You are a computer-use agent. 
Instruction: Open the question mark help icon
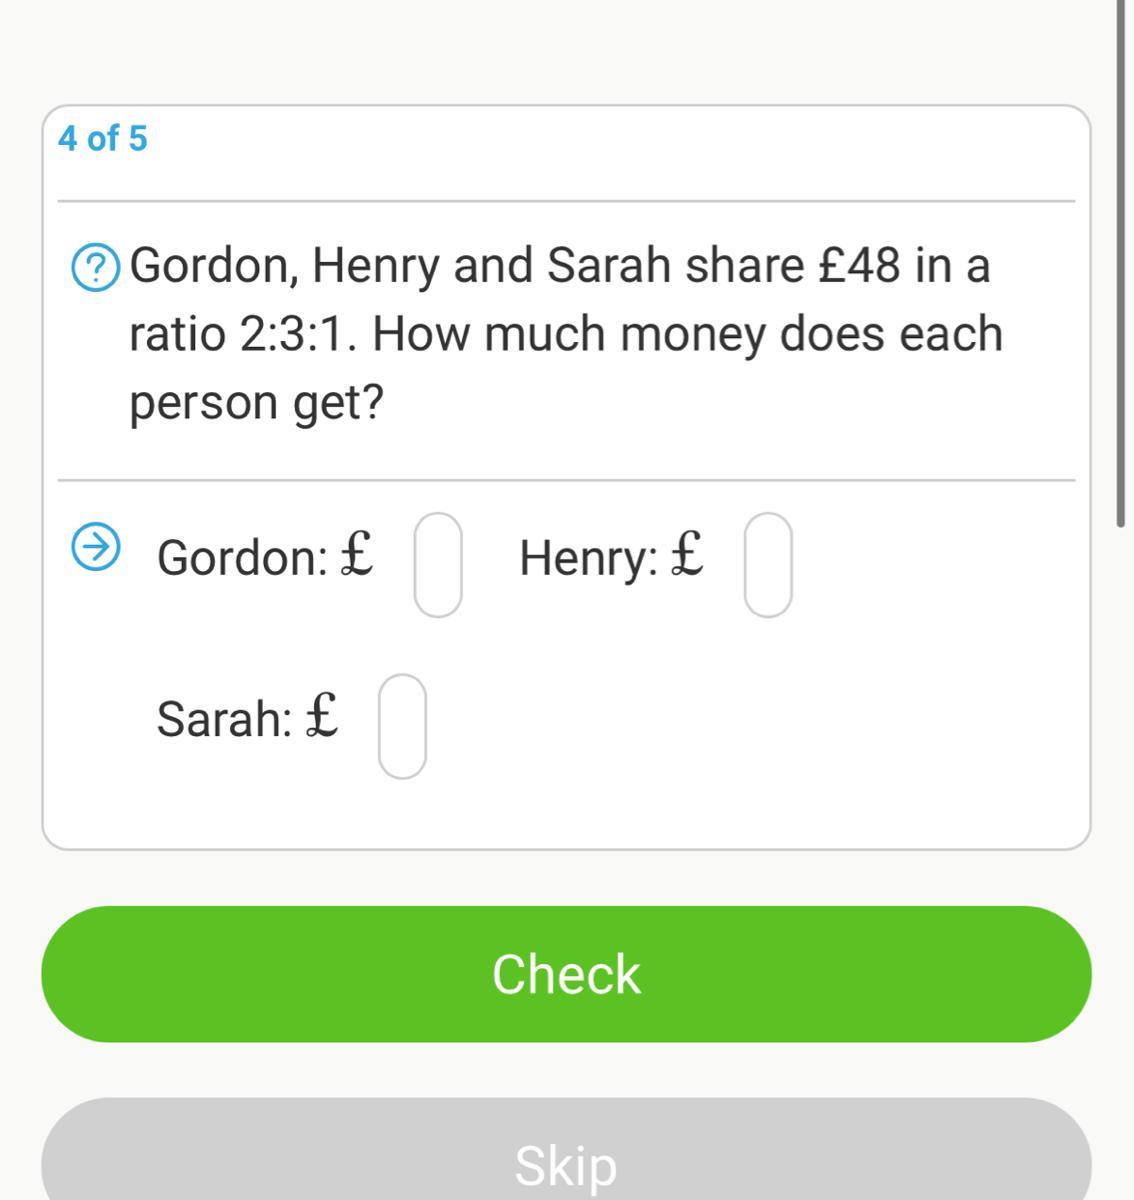[97, 268]
